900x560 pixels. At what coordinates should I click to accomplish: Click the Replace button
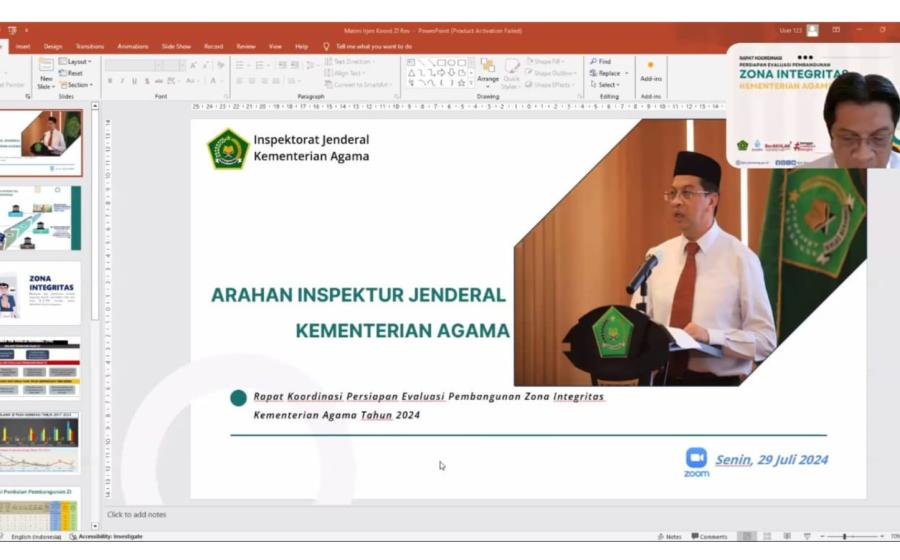point(608,73)
